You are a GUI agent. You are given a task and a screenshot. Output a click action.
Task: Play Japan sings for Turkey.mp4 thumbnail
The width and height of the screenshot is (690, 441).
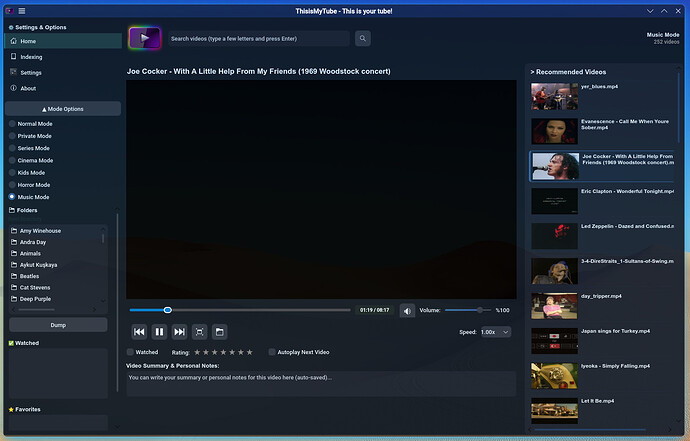pyautogui.click(x=554, y=341)
